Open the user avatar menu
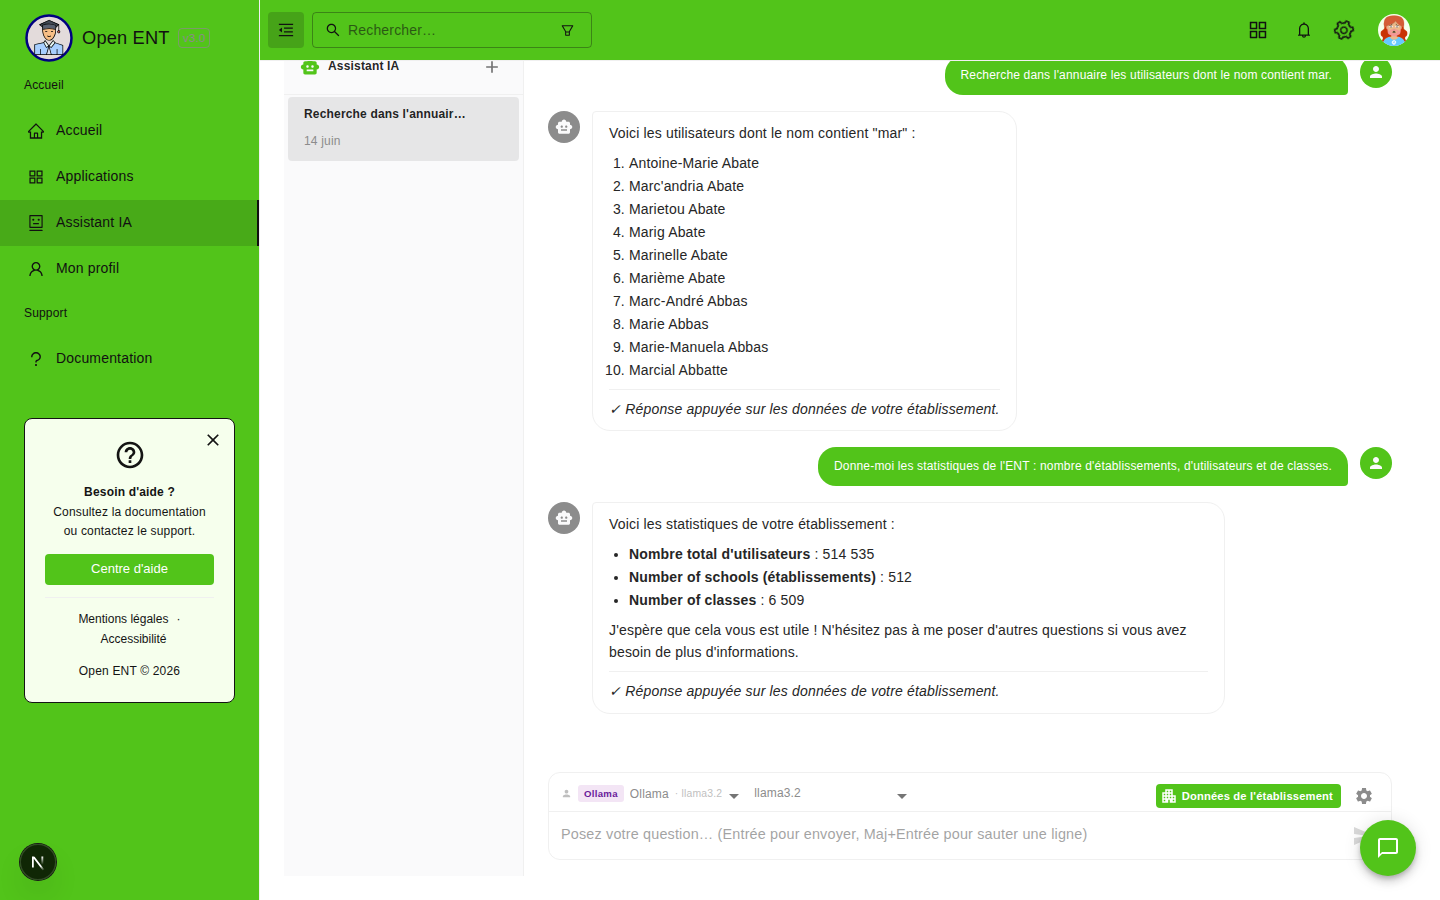This screenshot has height=900, width=1440. 1394,30
